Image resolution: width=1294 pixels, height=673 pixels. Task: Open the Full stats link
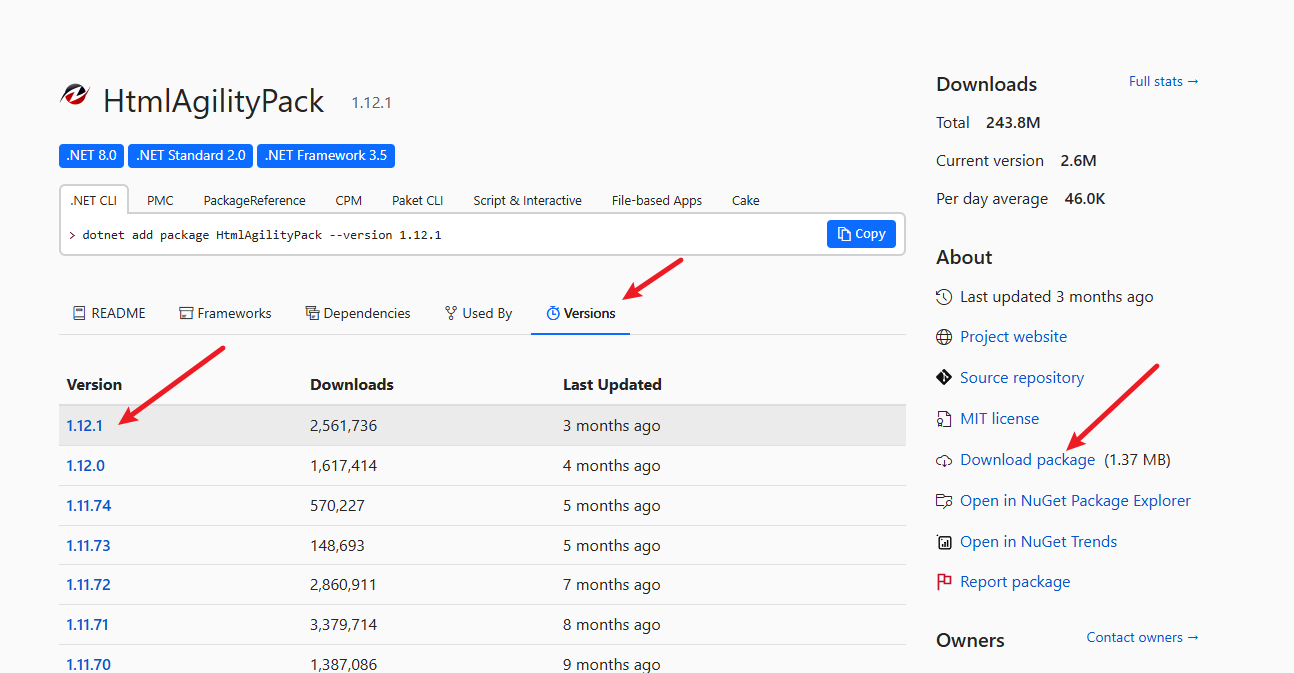click(1164, 81)
